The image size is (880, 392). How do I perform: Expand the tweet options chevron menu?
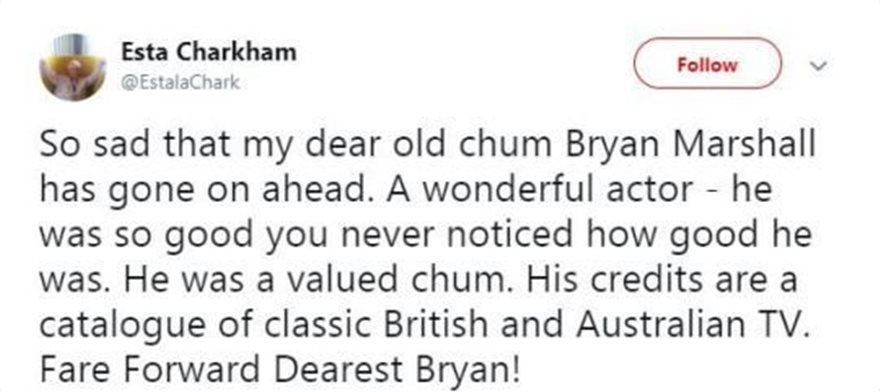tap(820, 66)
